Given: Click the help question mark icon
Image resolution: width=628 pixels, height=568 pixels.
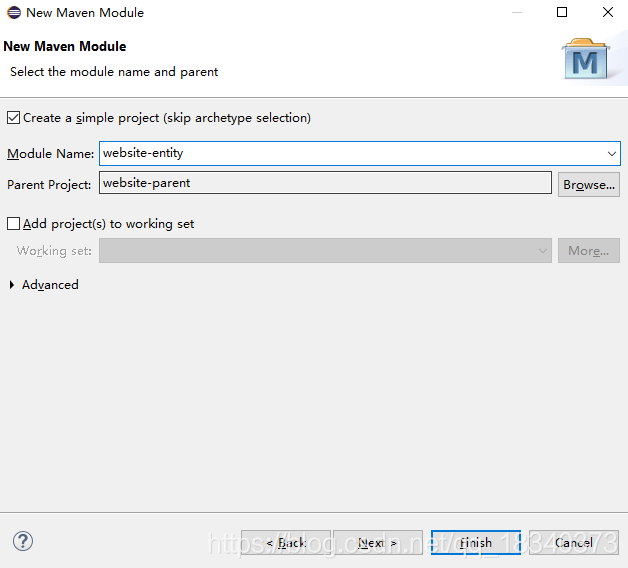Looking at the screenshot, I should 23,541.
